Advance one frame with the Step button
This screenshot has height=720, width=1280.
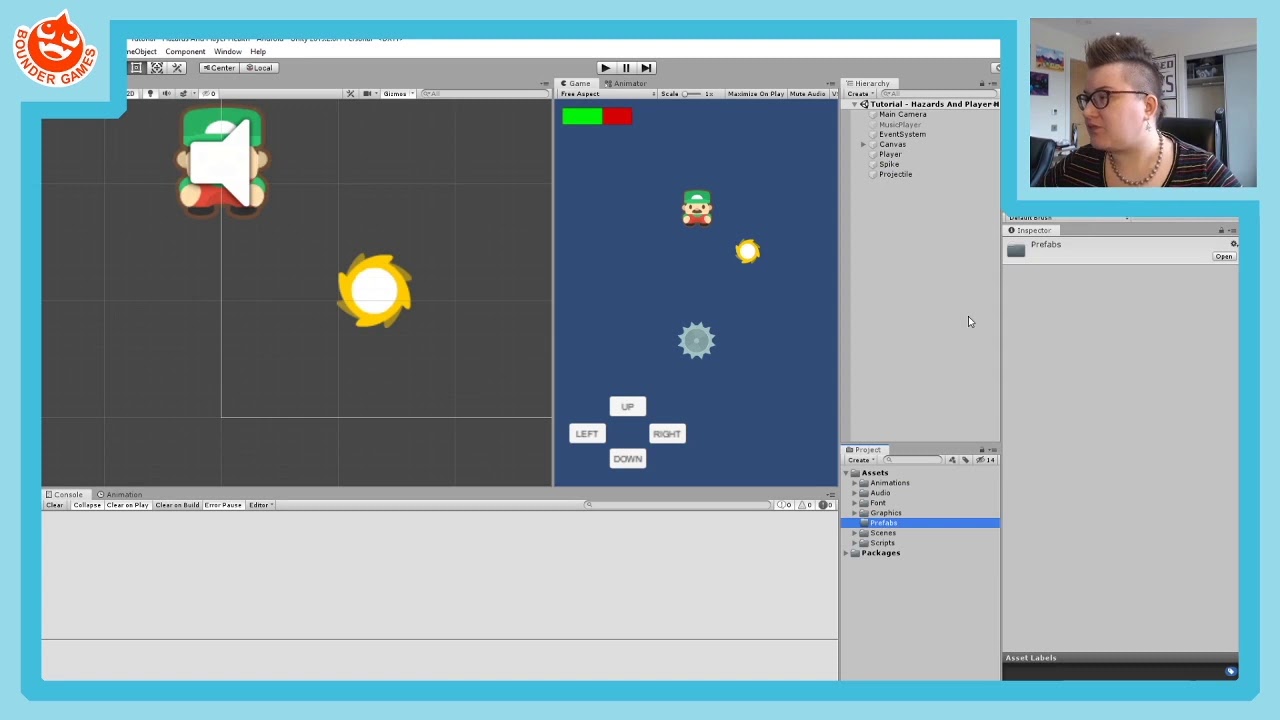[x=646, y=68]
